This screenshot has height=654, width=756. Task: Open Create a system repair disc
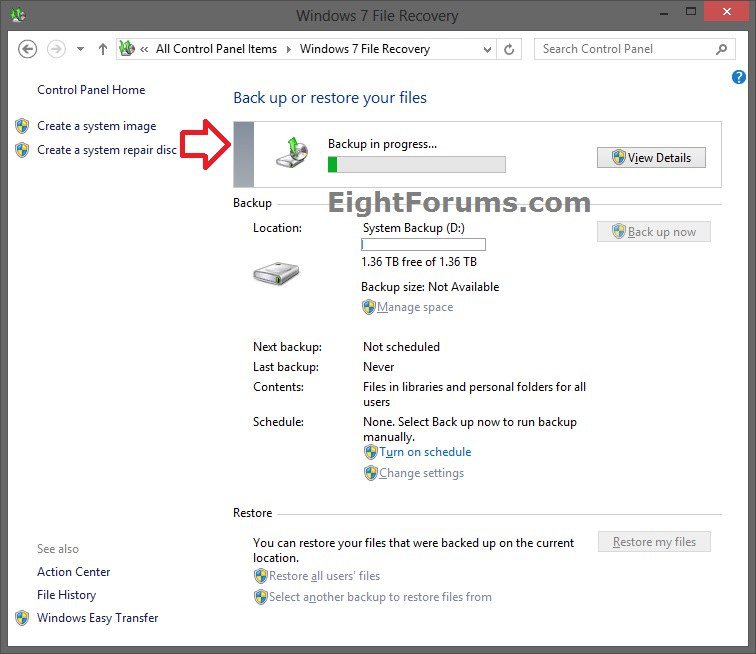106,150
